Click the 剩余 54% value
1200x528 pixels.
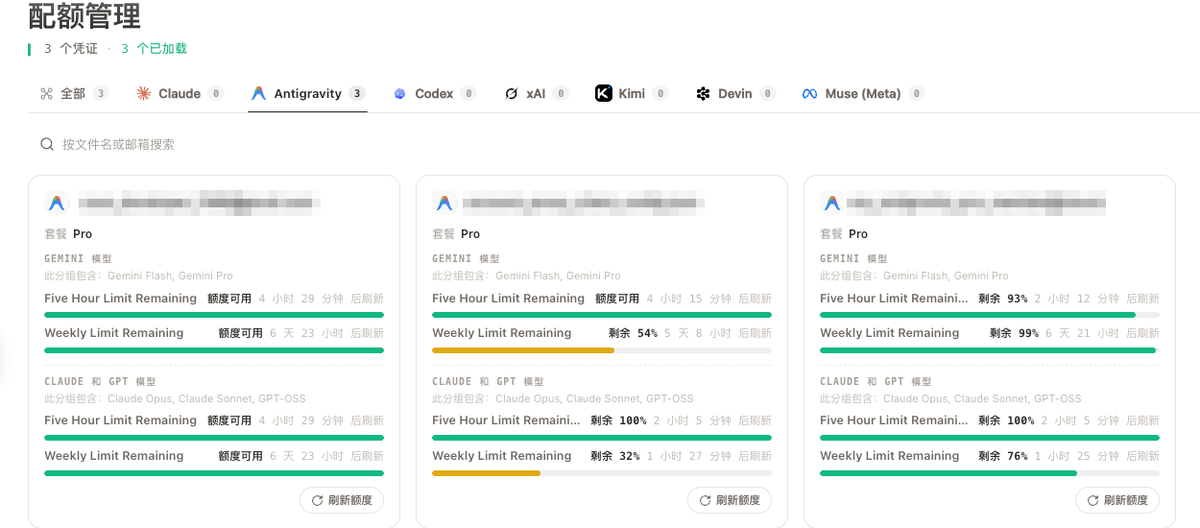pos(633,333)
